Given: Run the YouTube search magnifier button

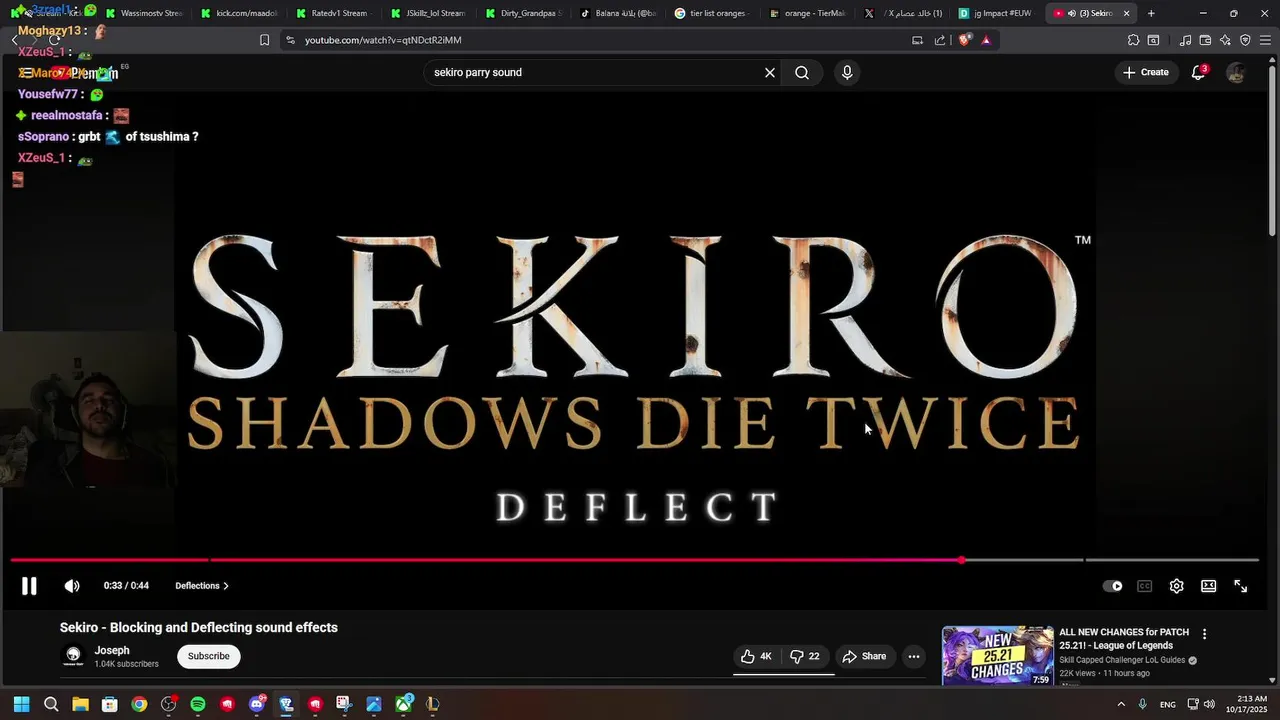Looking at the screenshot, I should tap(802, 72).
